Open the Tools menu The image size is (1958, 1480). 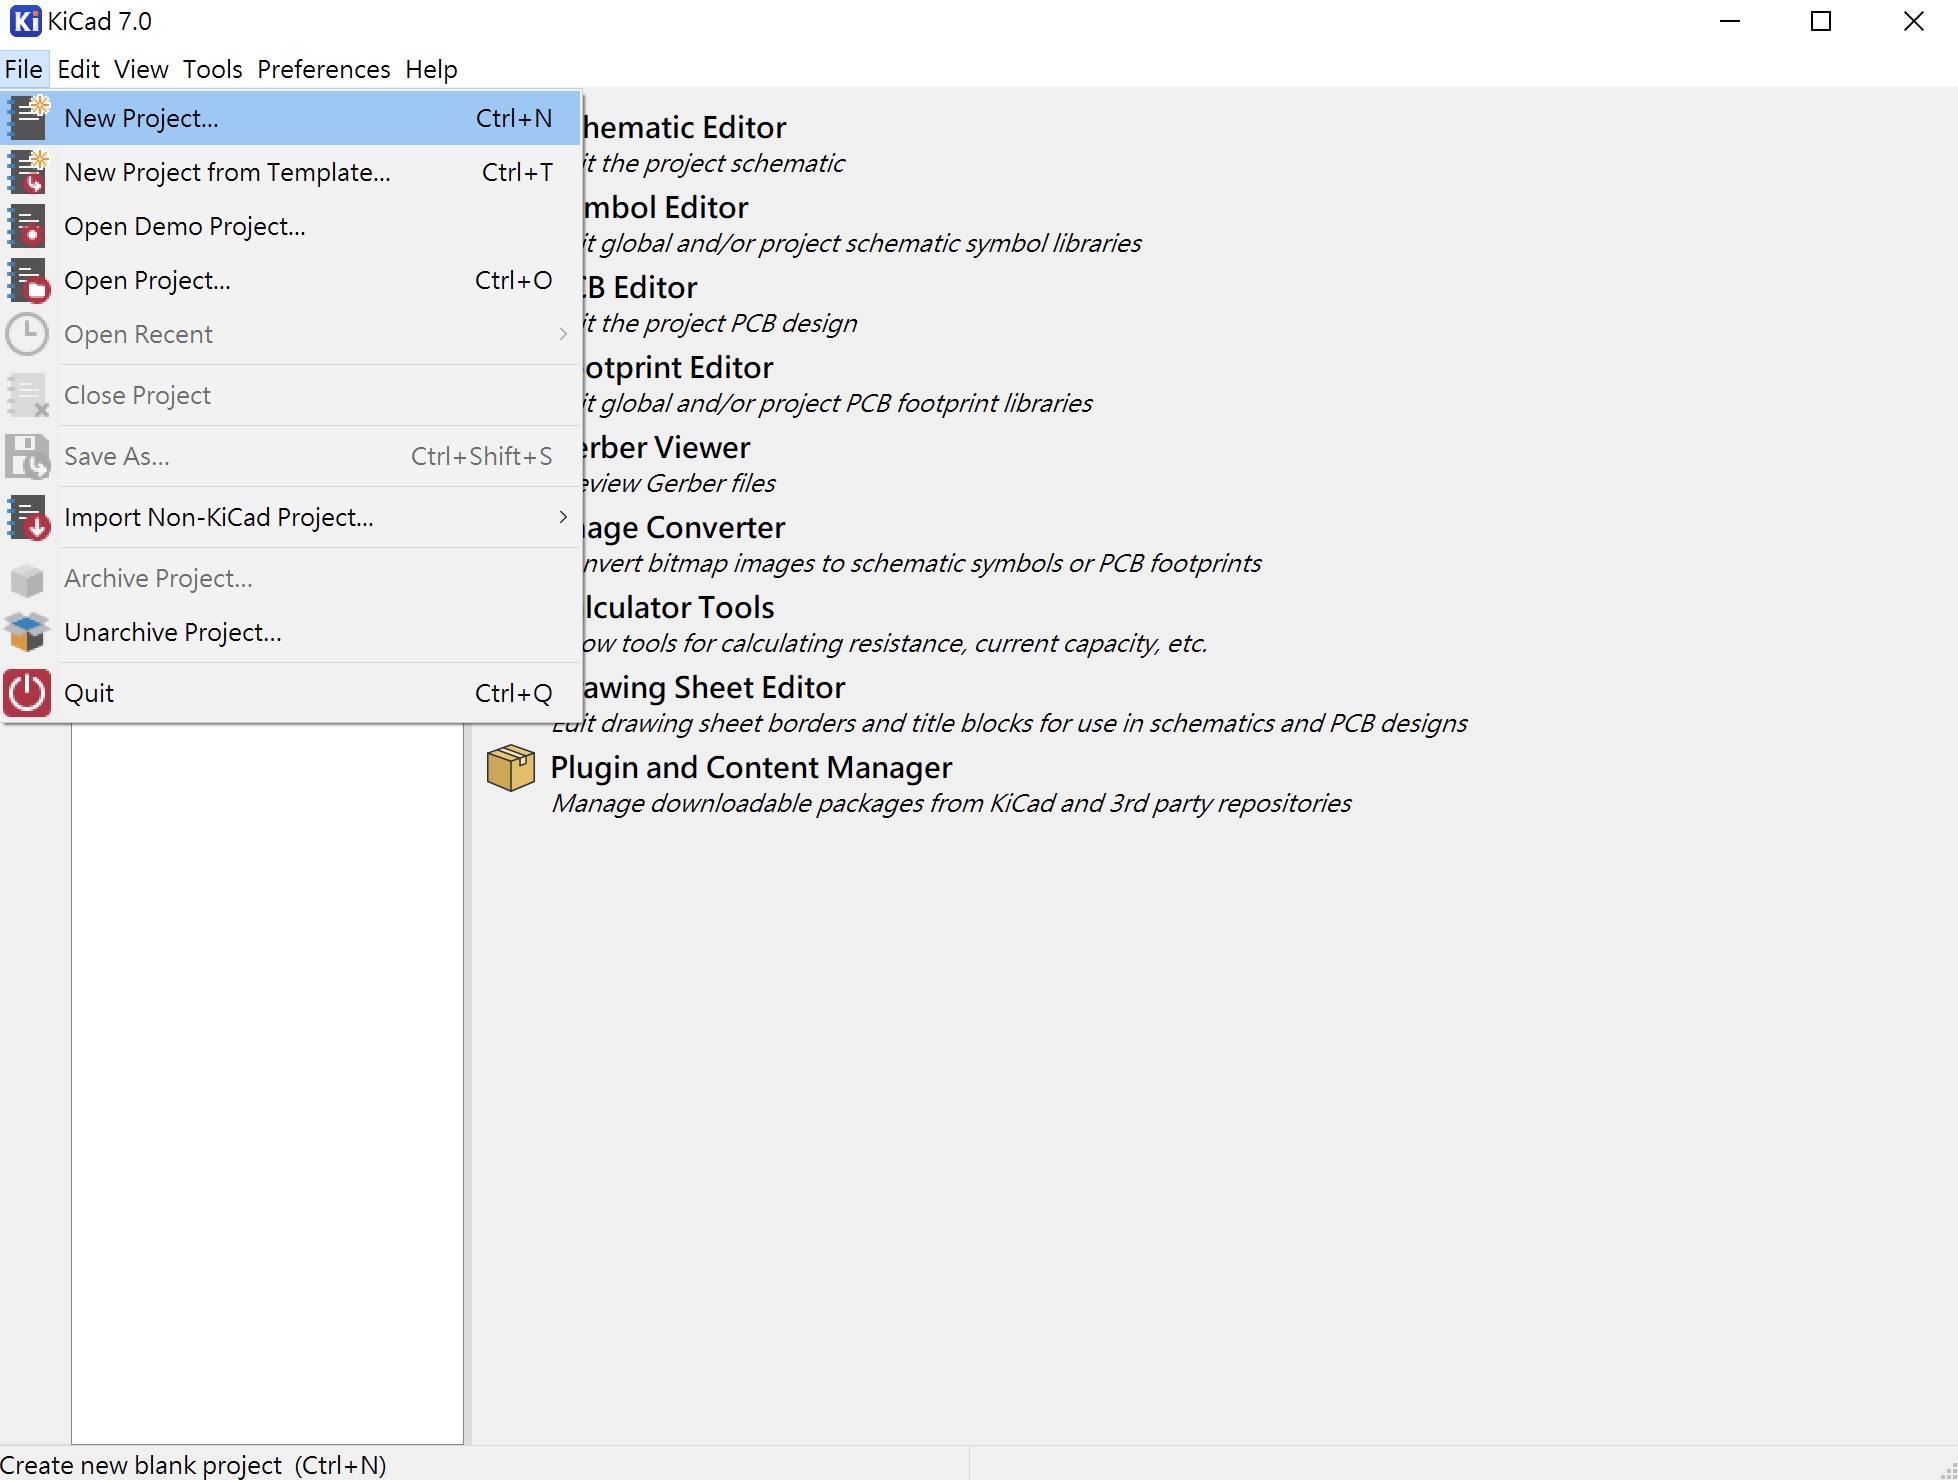point(212,69)
